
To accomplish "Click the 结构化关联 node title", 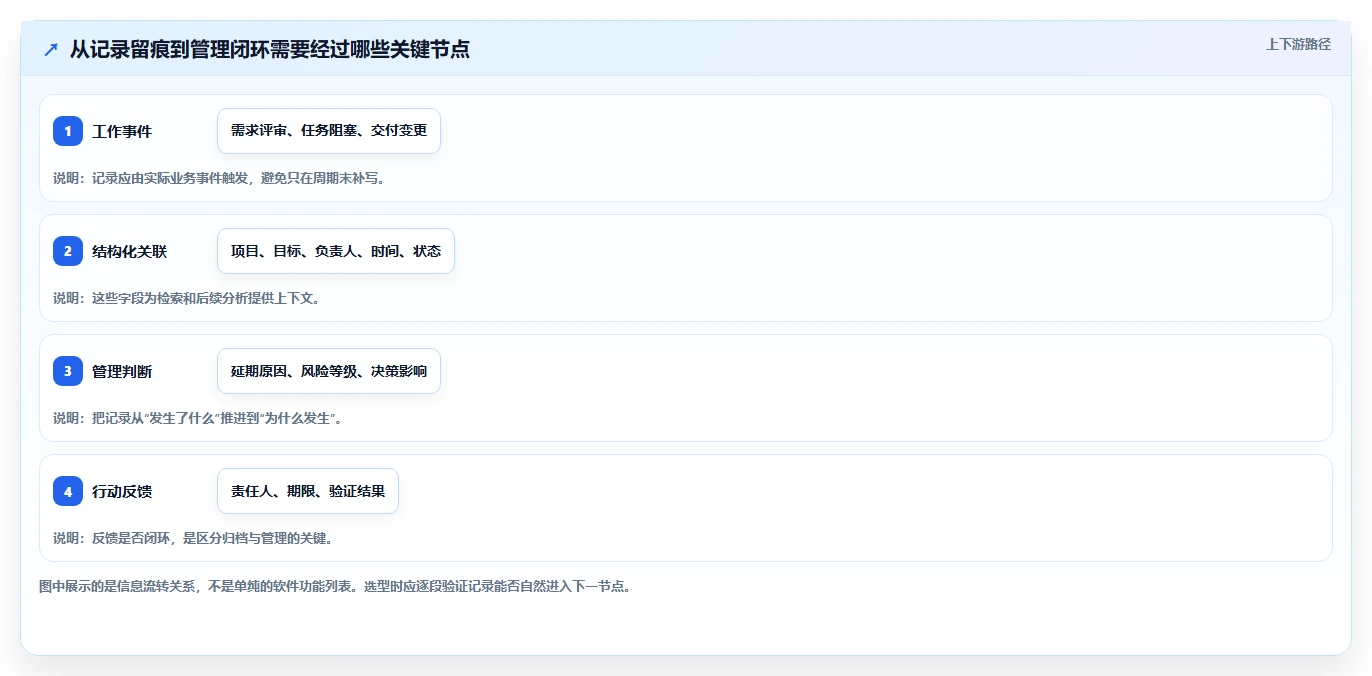I will pos(130,251).
